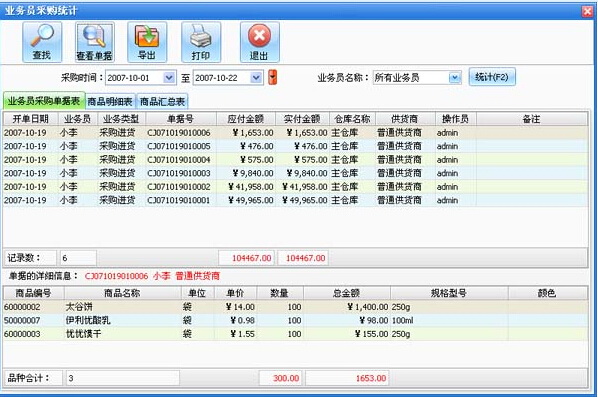Click the 实付金额 column header
The width and height of the screenshot is (598, 398).
[x=302, y=119]
